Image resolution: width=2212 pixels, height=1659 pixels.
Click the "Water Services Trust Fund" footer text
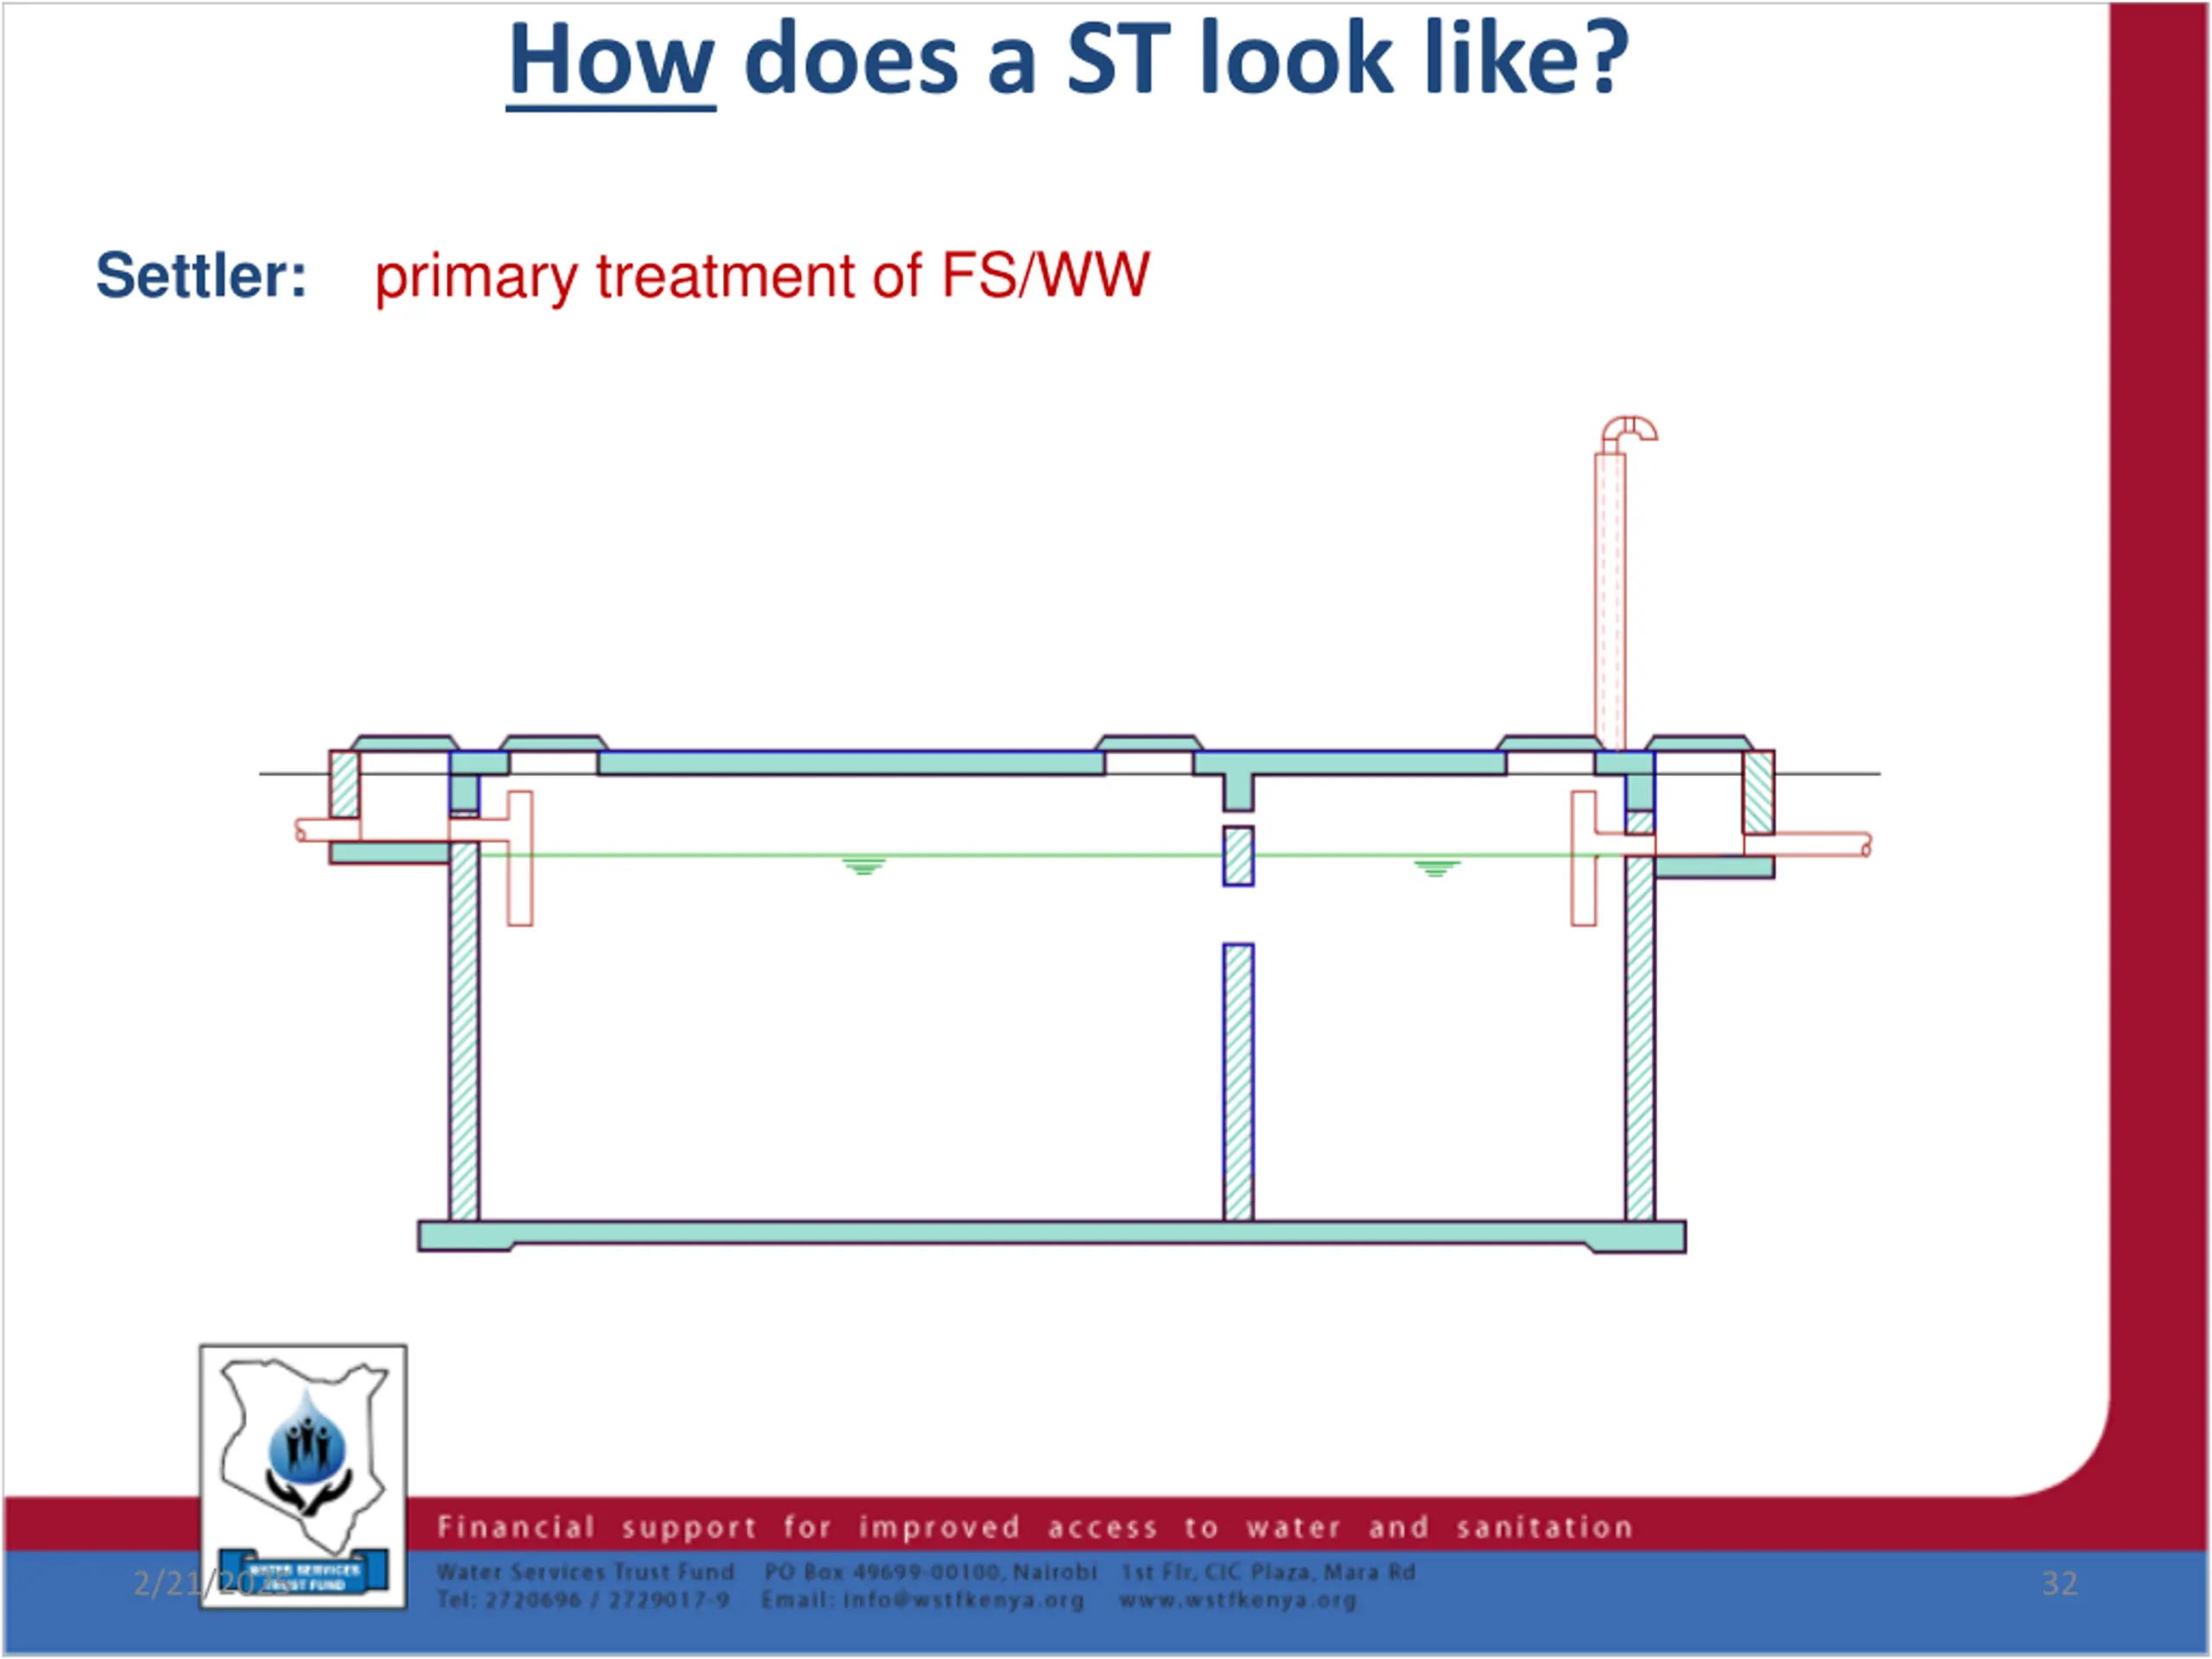tap(585, 1572)
